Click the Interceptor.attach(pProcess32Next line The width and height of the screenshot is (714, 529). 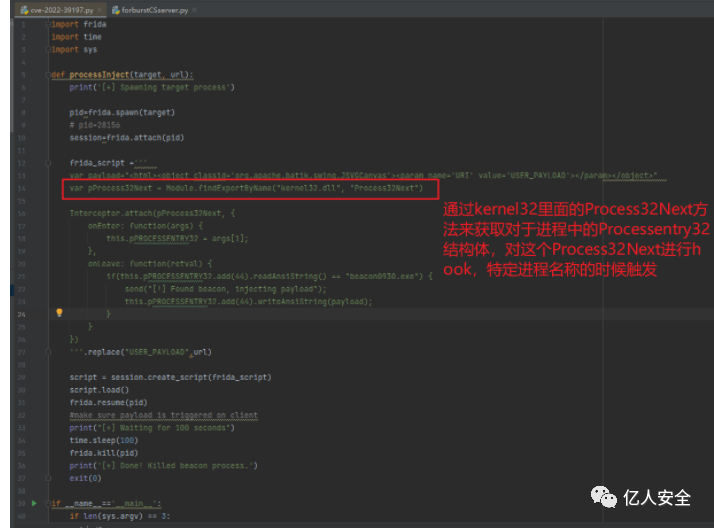coord(152,213)
